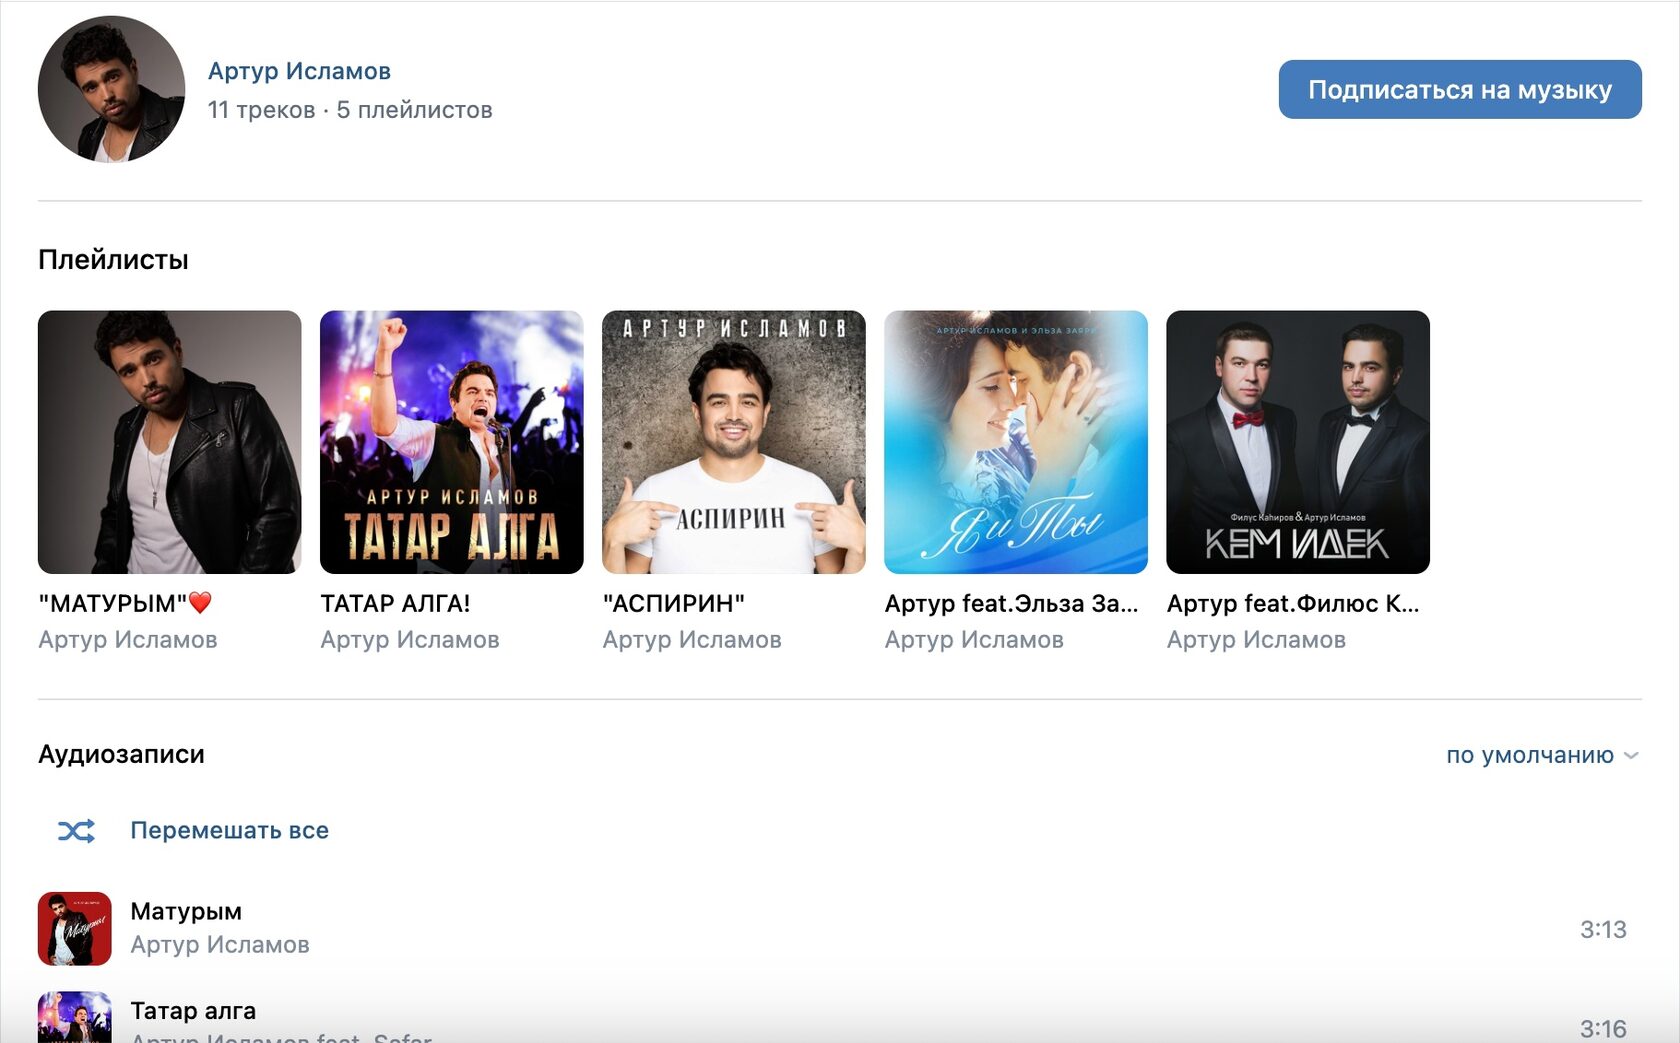Click artist name under "МАТУРЫМ" playlist
The height and width of the screenshot is (1043, 1680).
tap(128, 640)
